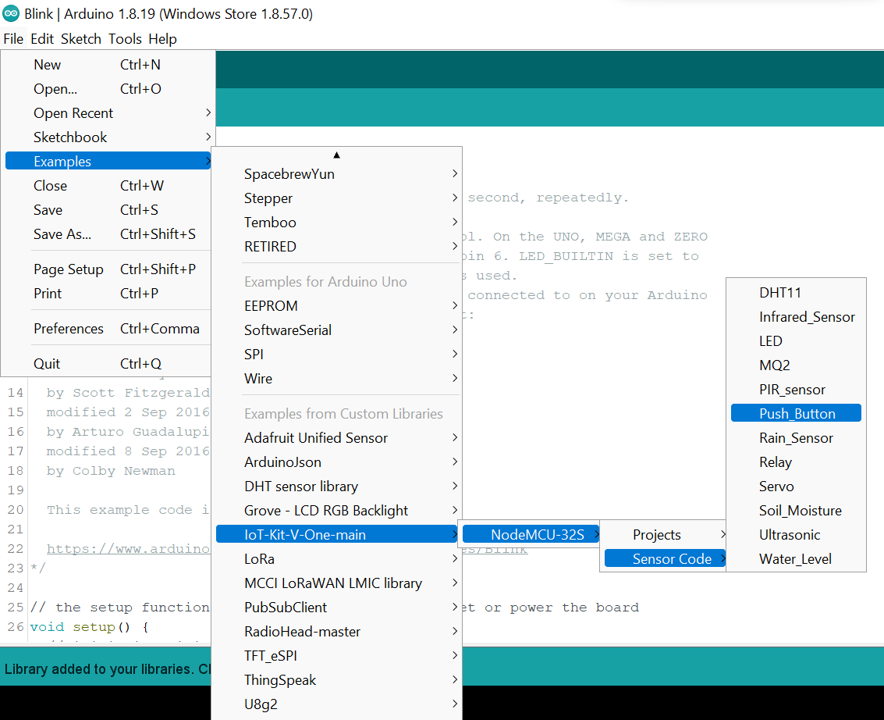884x720 pixels.
Task: Open Page Setup from File menu
Action: click(x=108, y=269)
